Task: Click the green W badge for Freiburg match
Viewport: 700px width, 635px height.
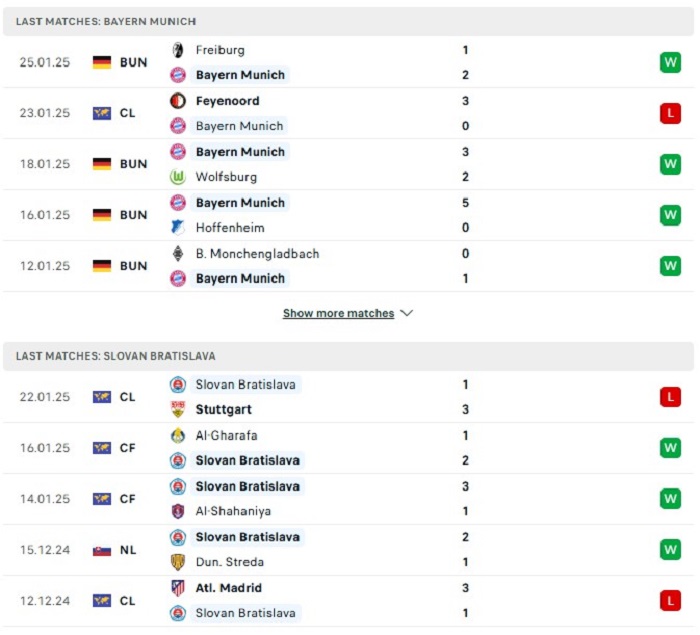Action: (x=670, y=63)
